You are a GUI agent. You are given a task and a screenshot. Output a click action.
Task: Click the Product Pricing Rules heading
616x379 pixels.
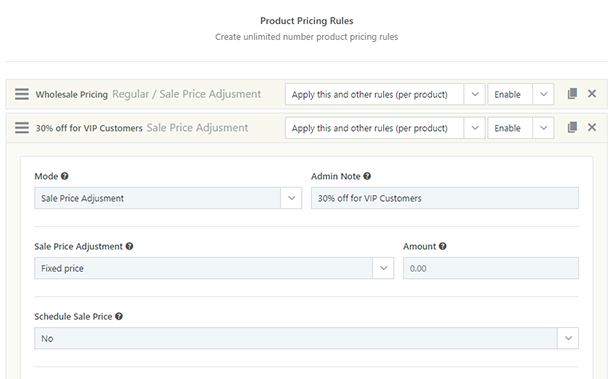306,21
